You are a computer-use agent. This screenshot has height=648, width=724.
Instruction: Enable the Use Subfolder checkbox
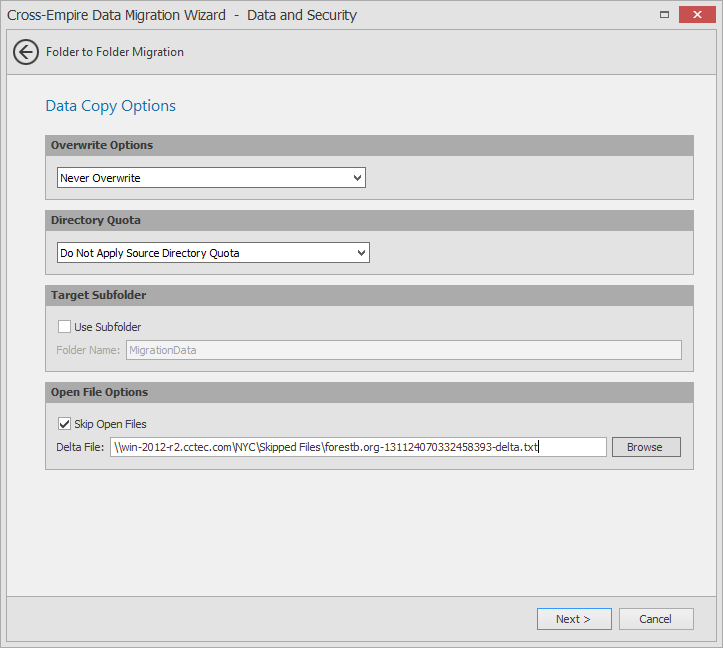65,327
